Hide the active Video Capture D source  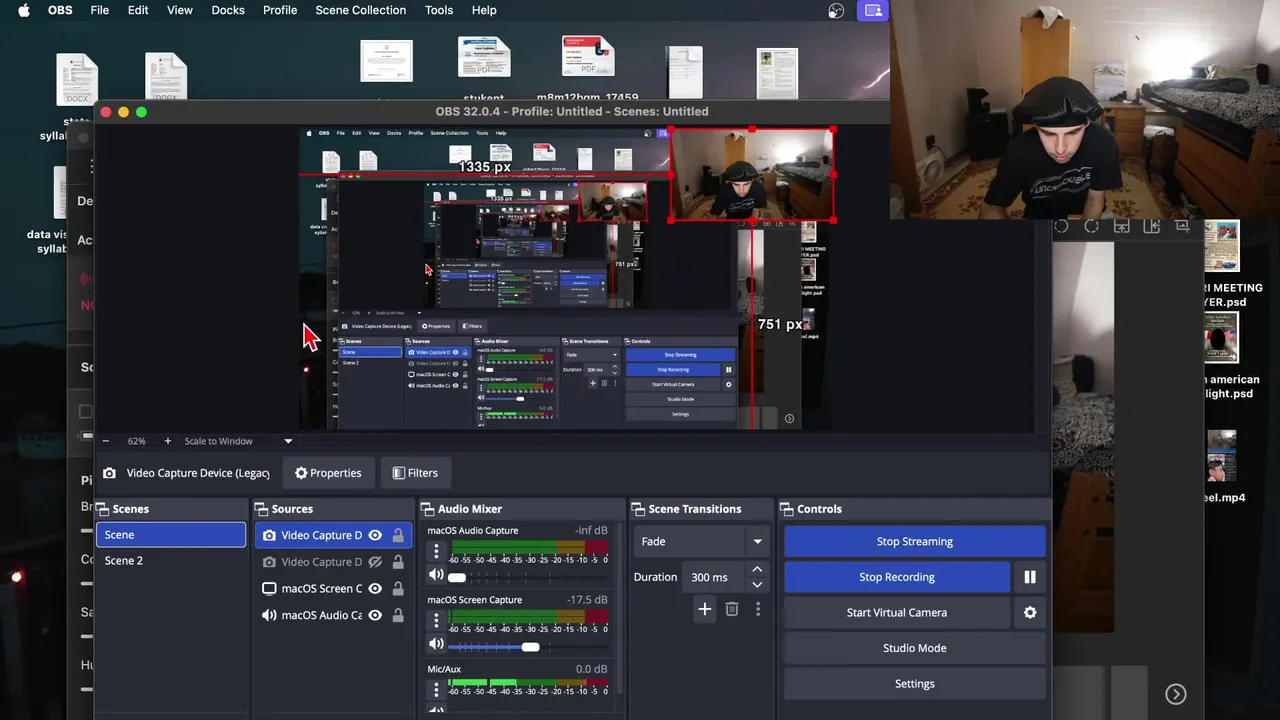click(x=375, y=535)
